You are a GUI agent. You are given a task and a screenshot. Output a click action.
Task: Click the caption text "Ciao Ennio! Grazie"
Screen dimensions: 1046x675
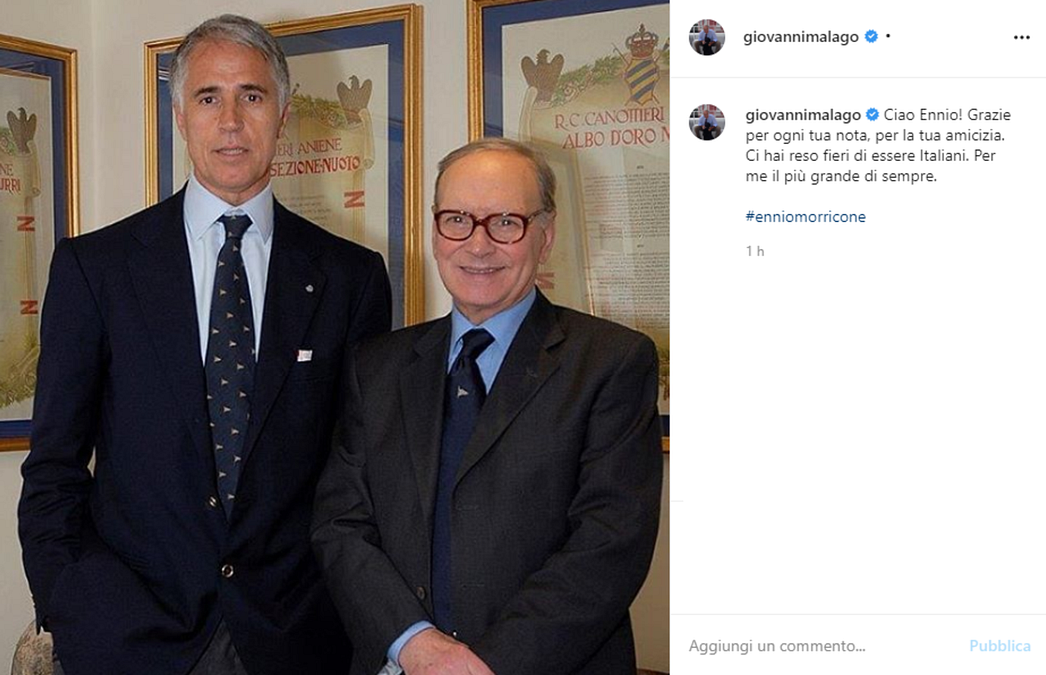[947, 115]
